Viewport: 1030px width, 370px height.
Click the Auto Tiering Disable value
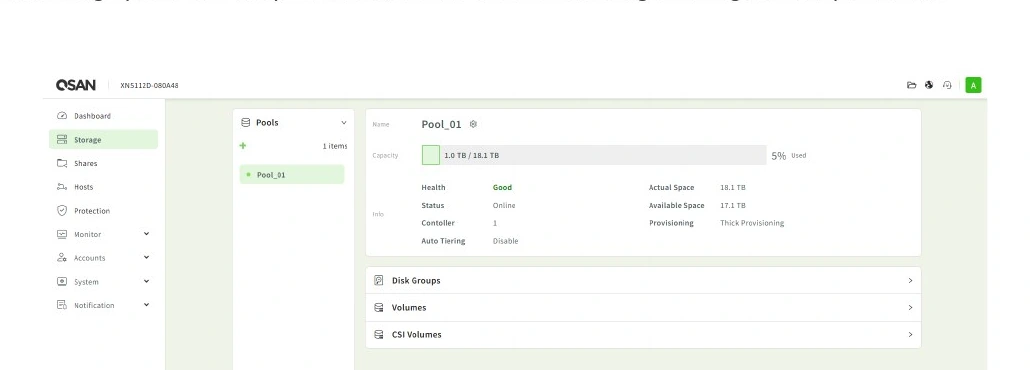[x=505, y=241]
